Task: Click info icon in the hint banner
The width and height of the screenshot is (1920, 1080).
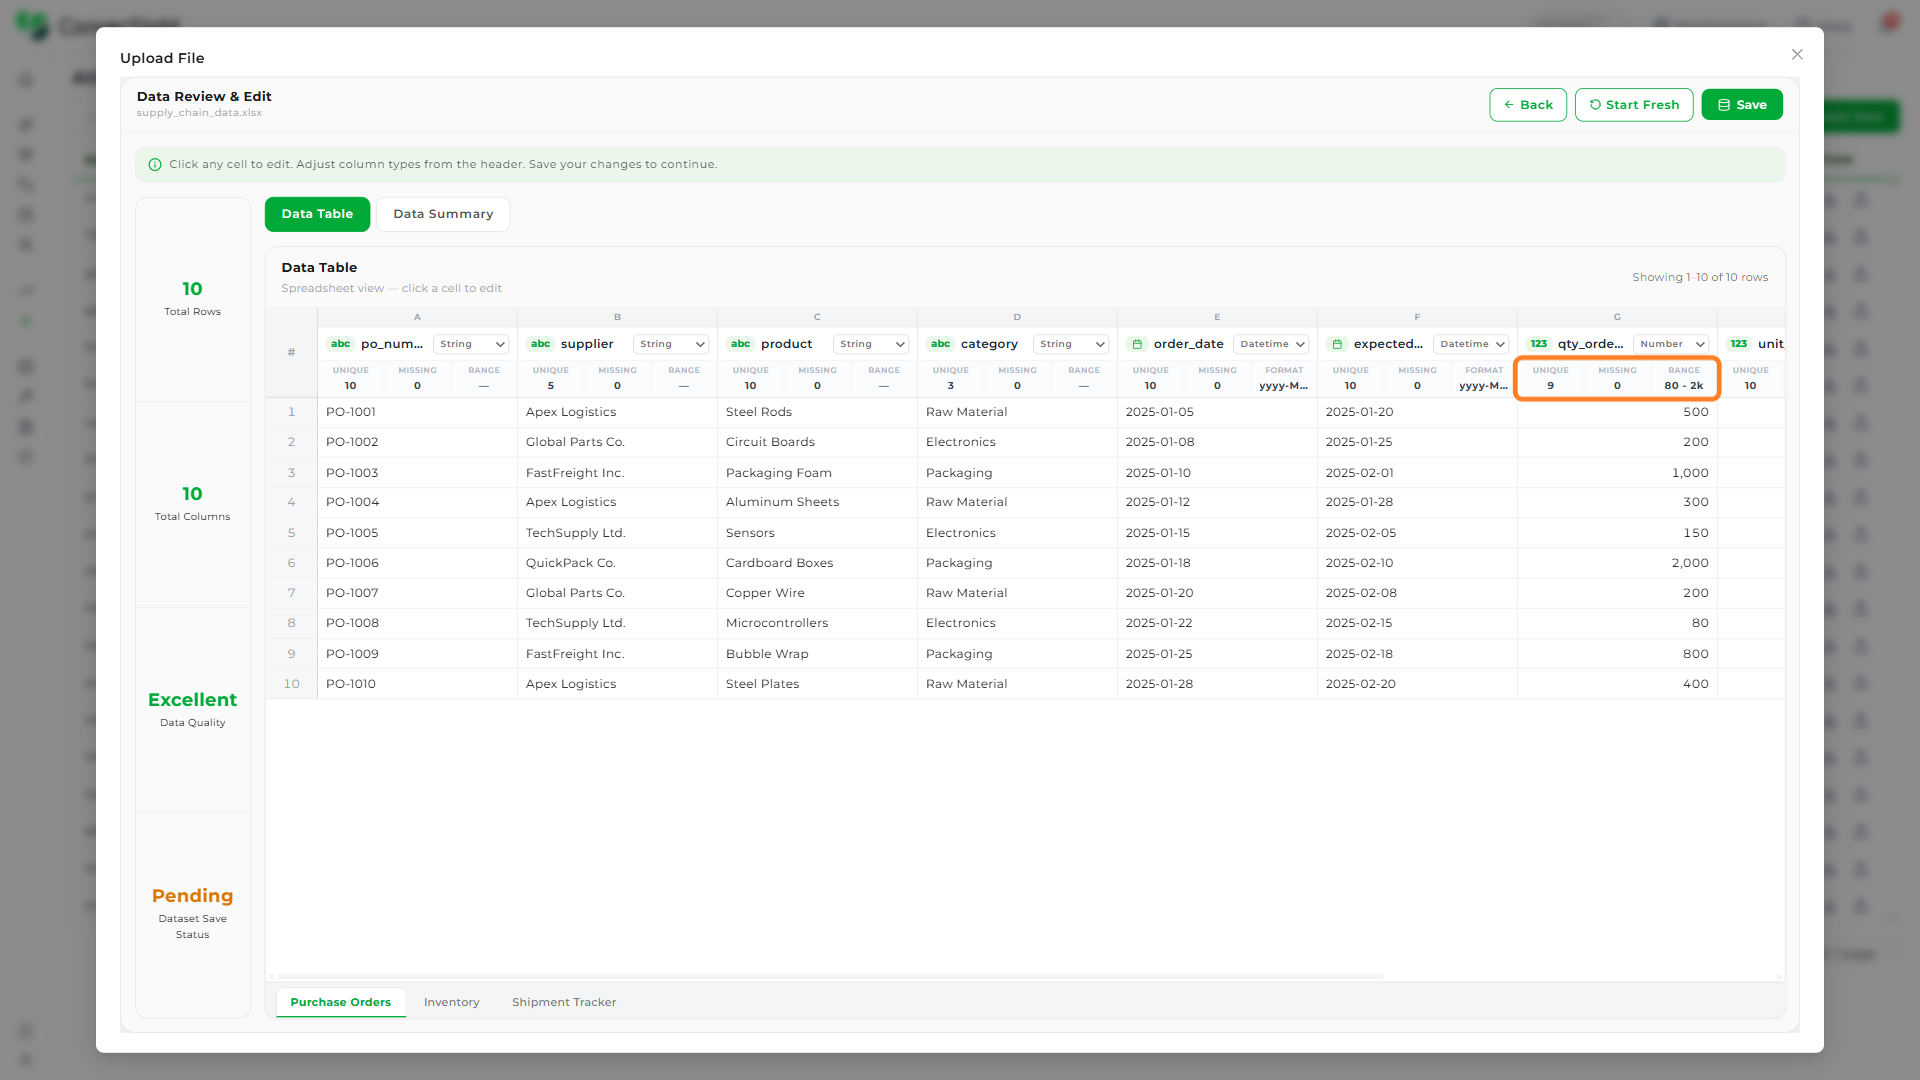Action: pyautogui.click(x=155, y=165)
